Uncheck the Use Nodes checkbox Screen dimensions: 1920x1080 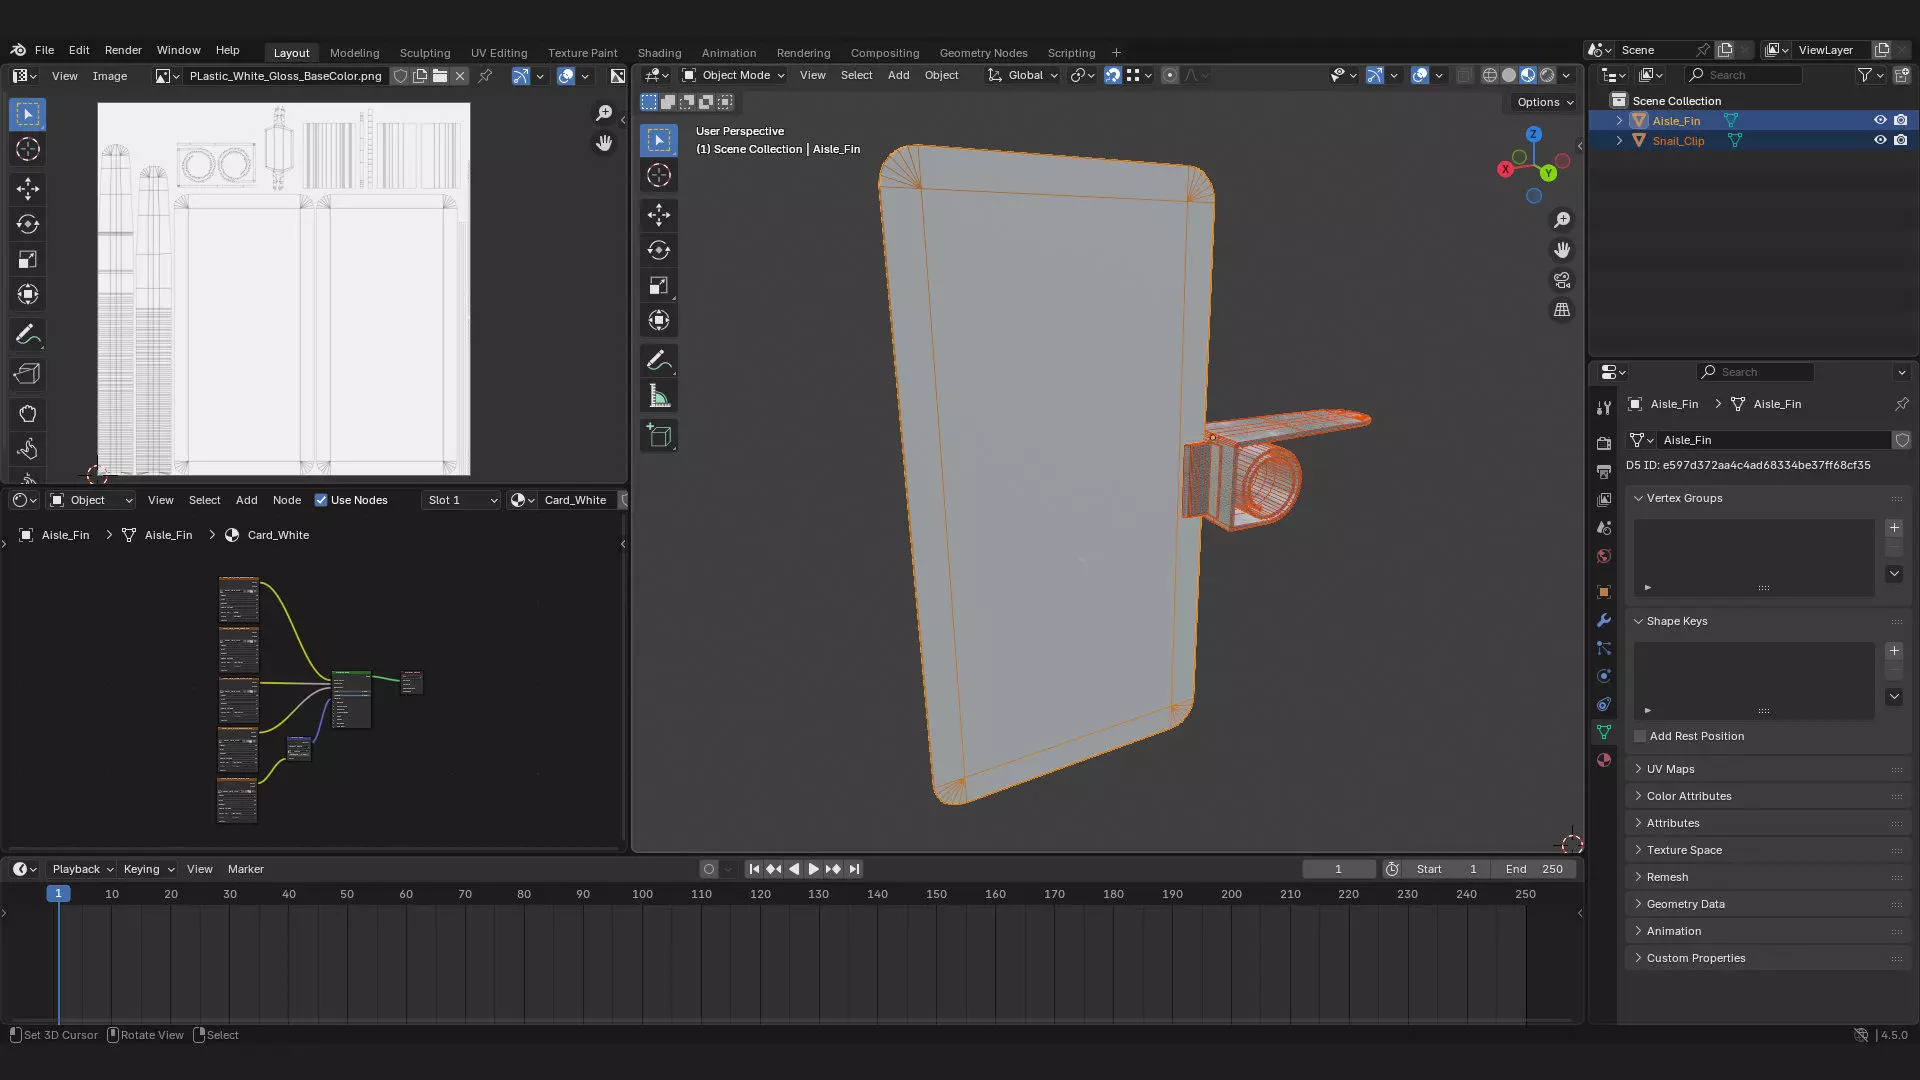pyautogui.click(x=321, y=500)
